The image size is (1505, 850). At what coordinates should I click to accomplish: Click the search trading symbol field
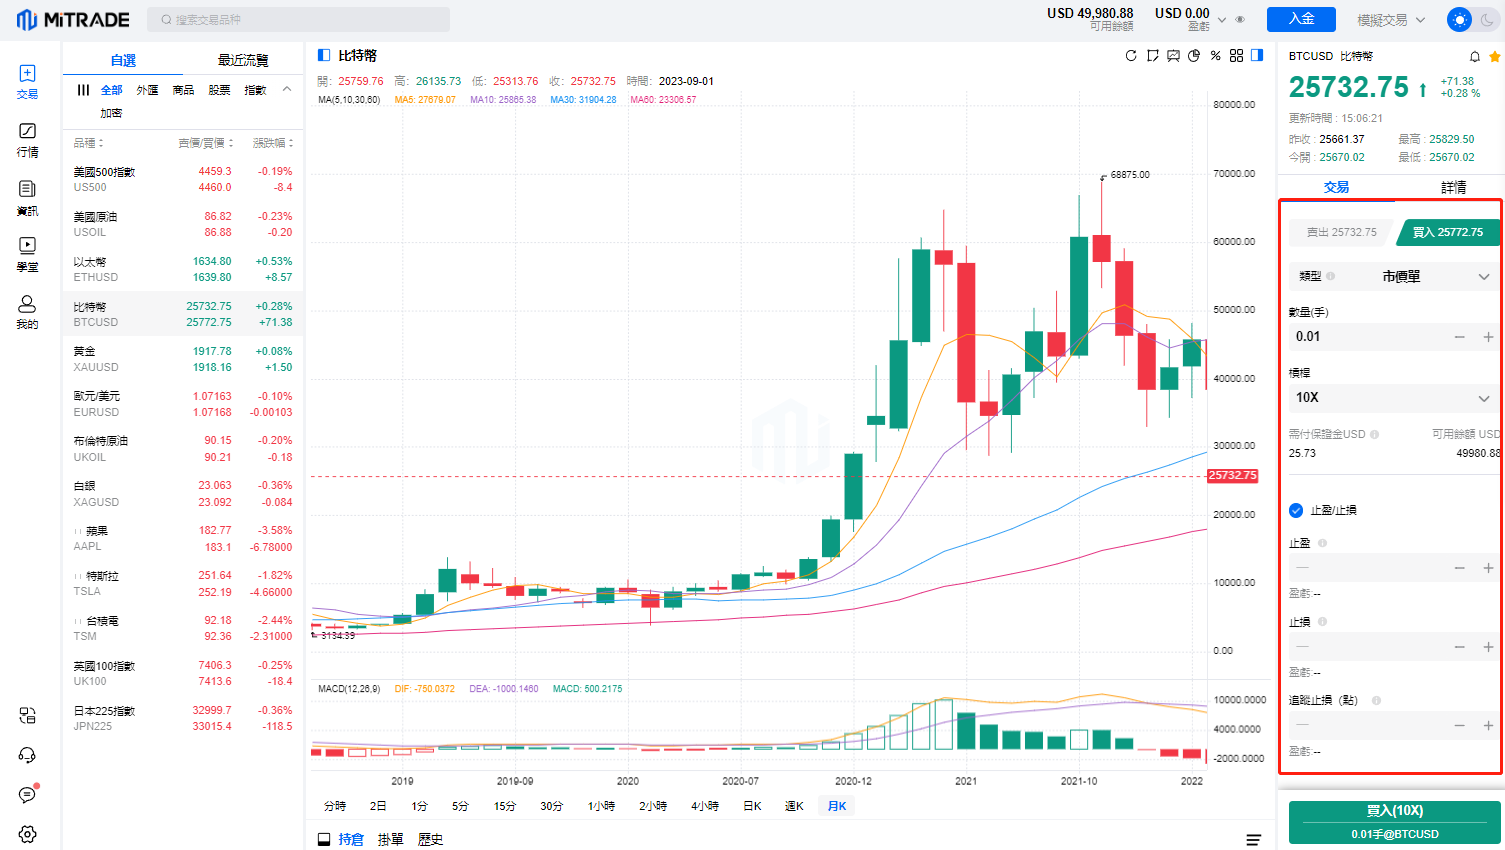coord(300,20)
